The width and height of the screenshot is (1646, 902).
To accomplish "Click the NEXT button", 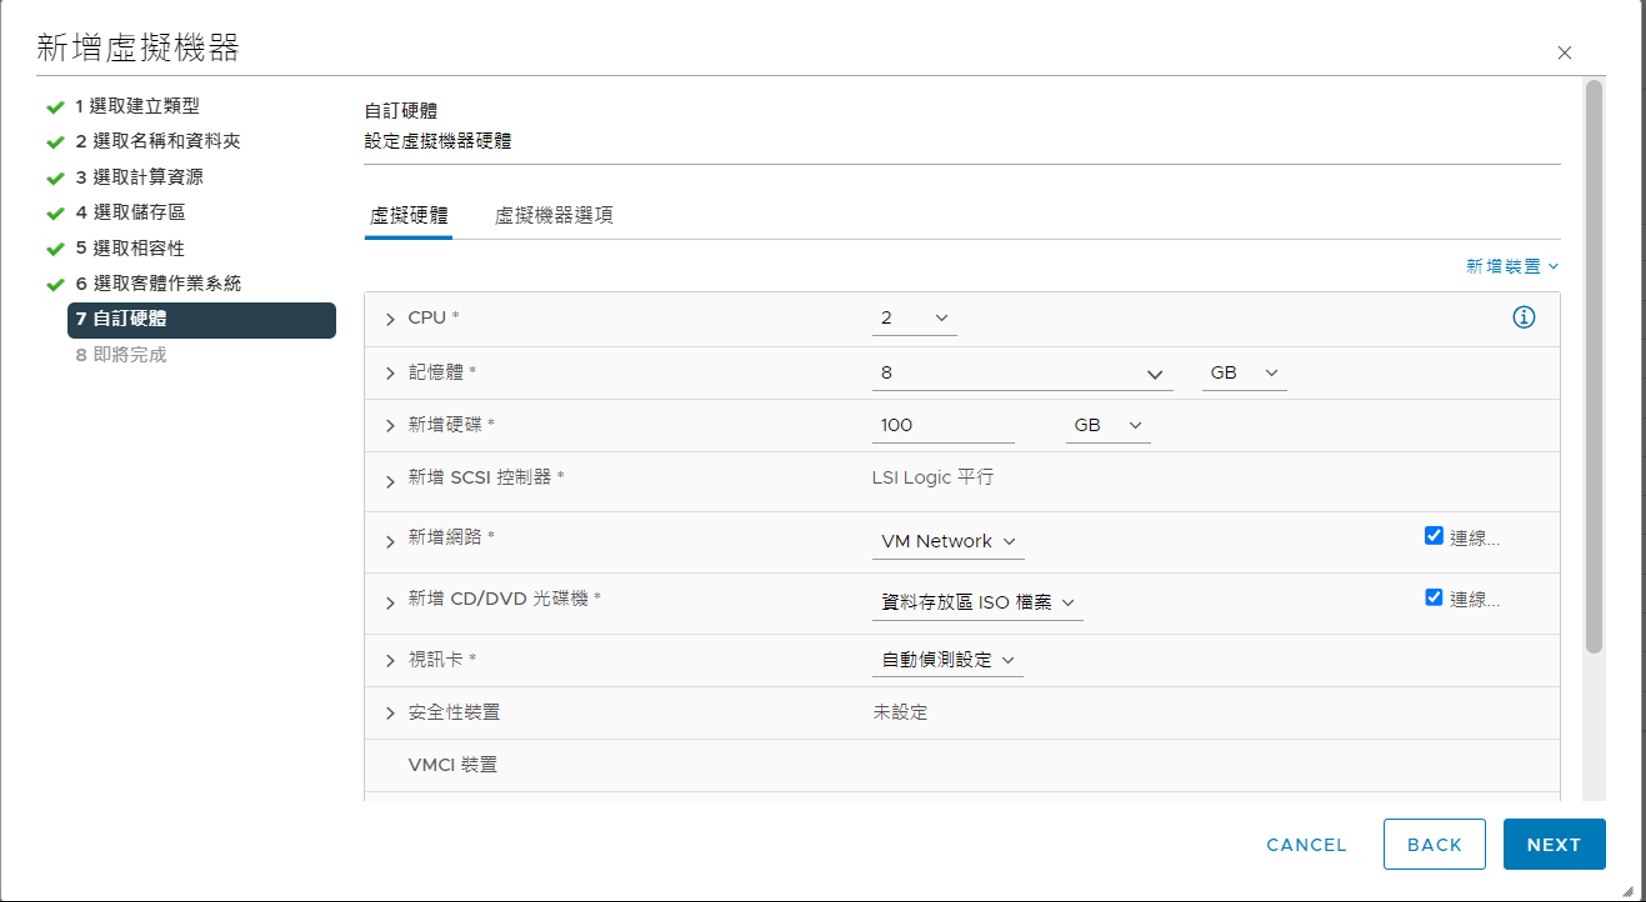I will pyautogui.click(x=1553, y=844).
